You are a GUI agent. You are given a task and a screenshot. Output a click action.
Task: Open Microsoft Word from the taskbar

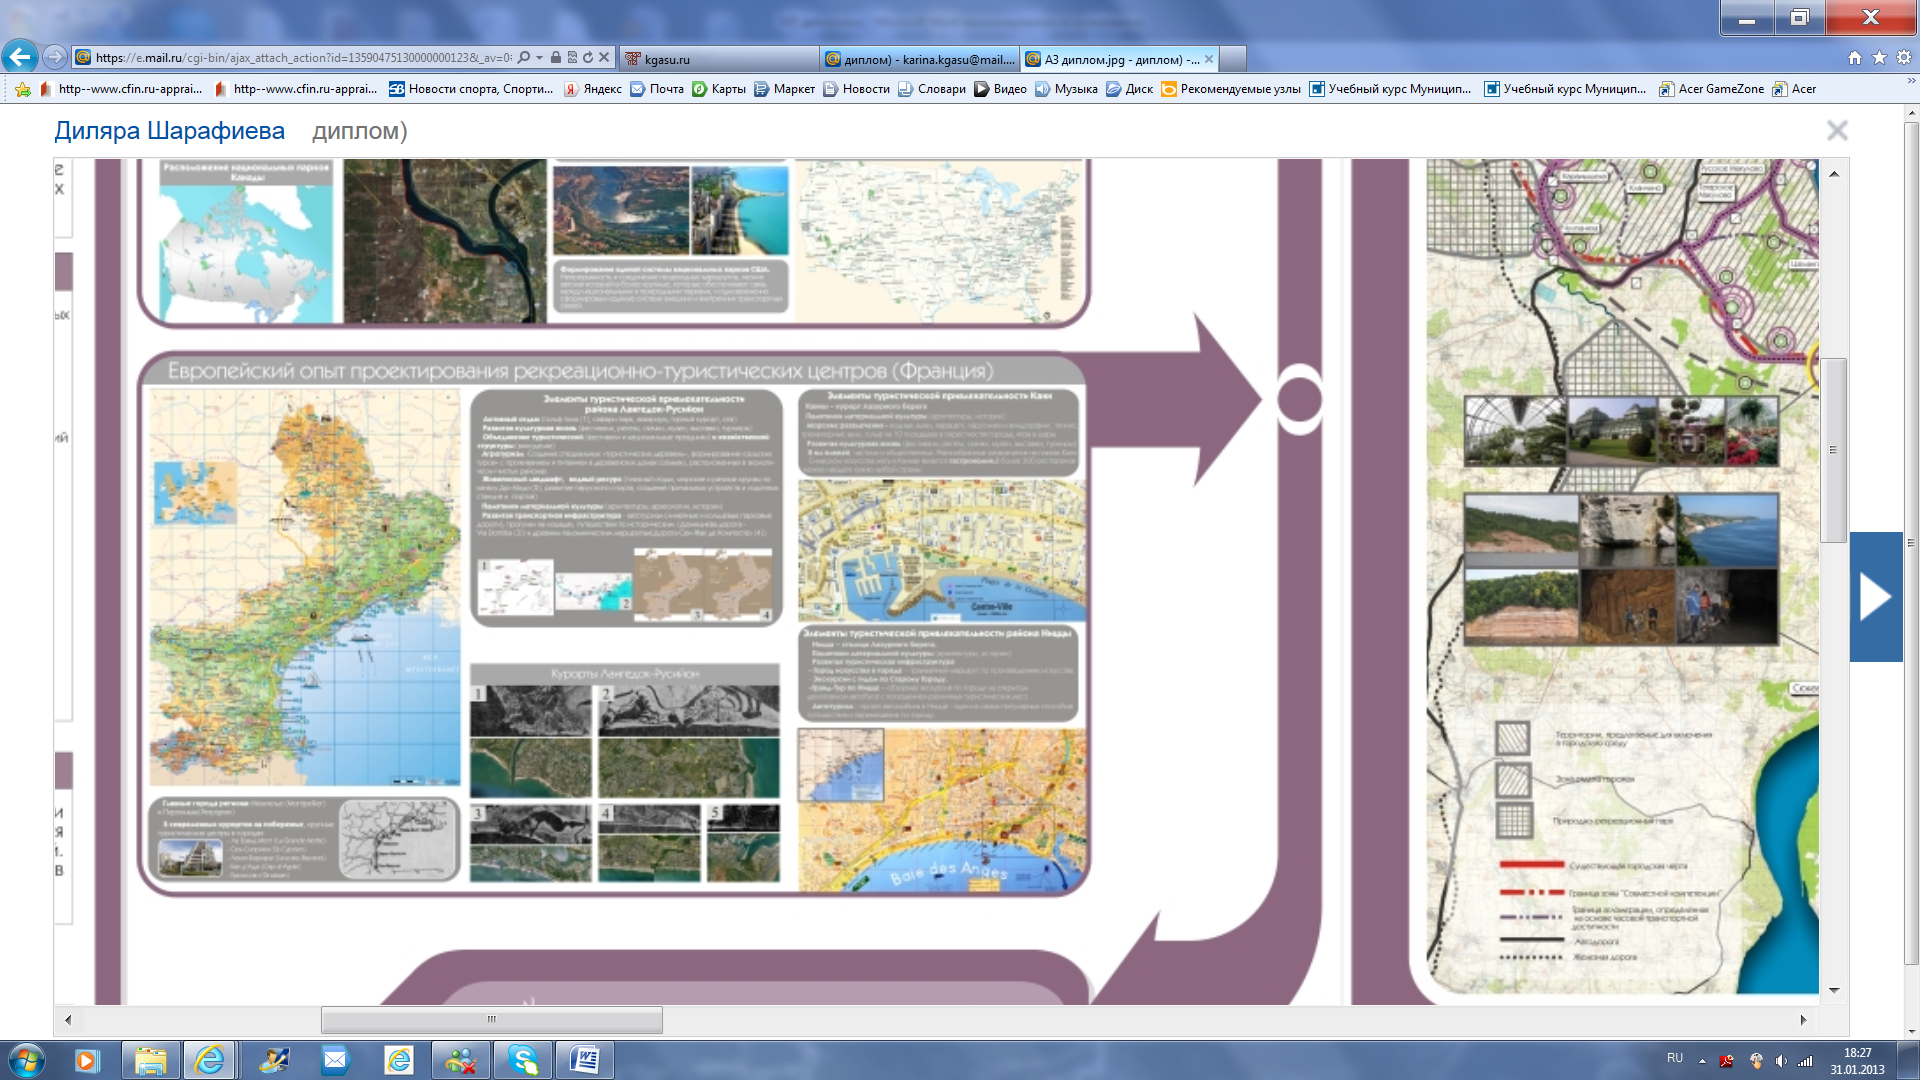585,1060
